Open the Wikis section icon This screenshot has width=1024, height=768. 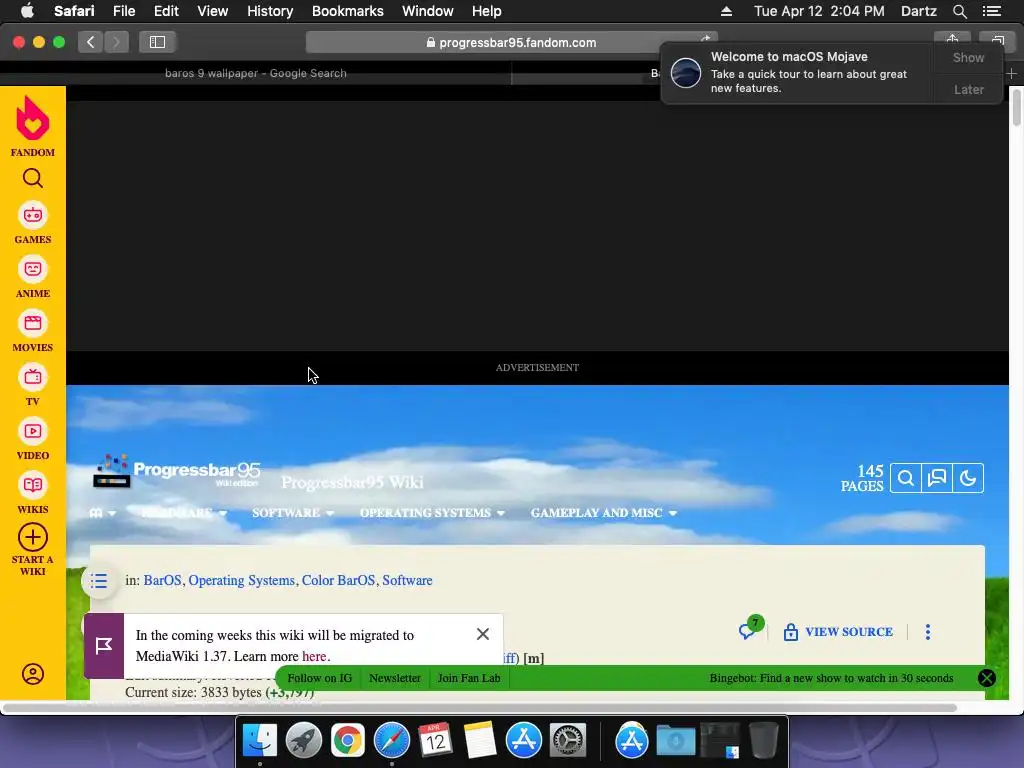[33, 485]
